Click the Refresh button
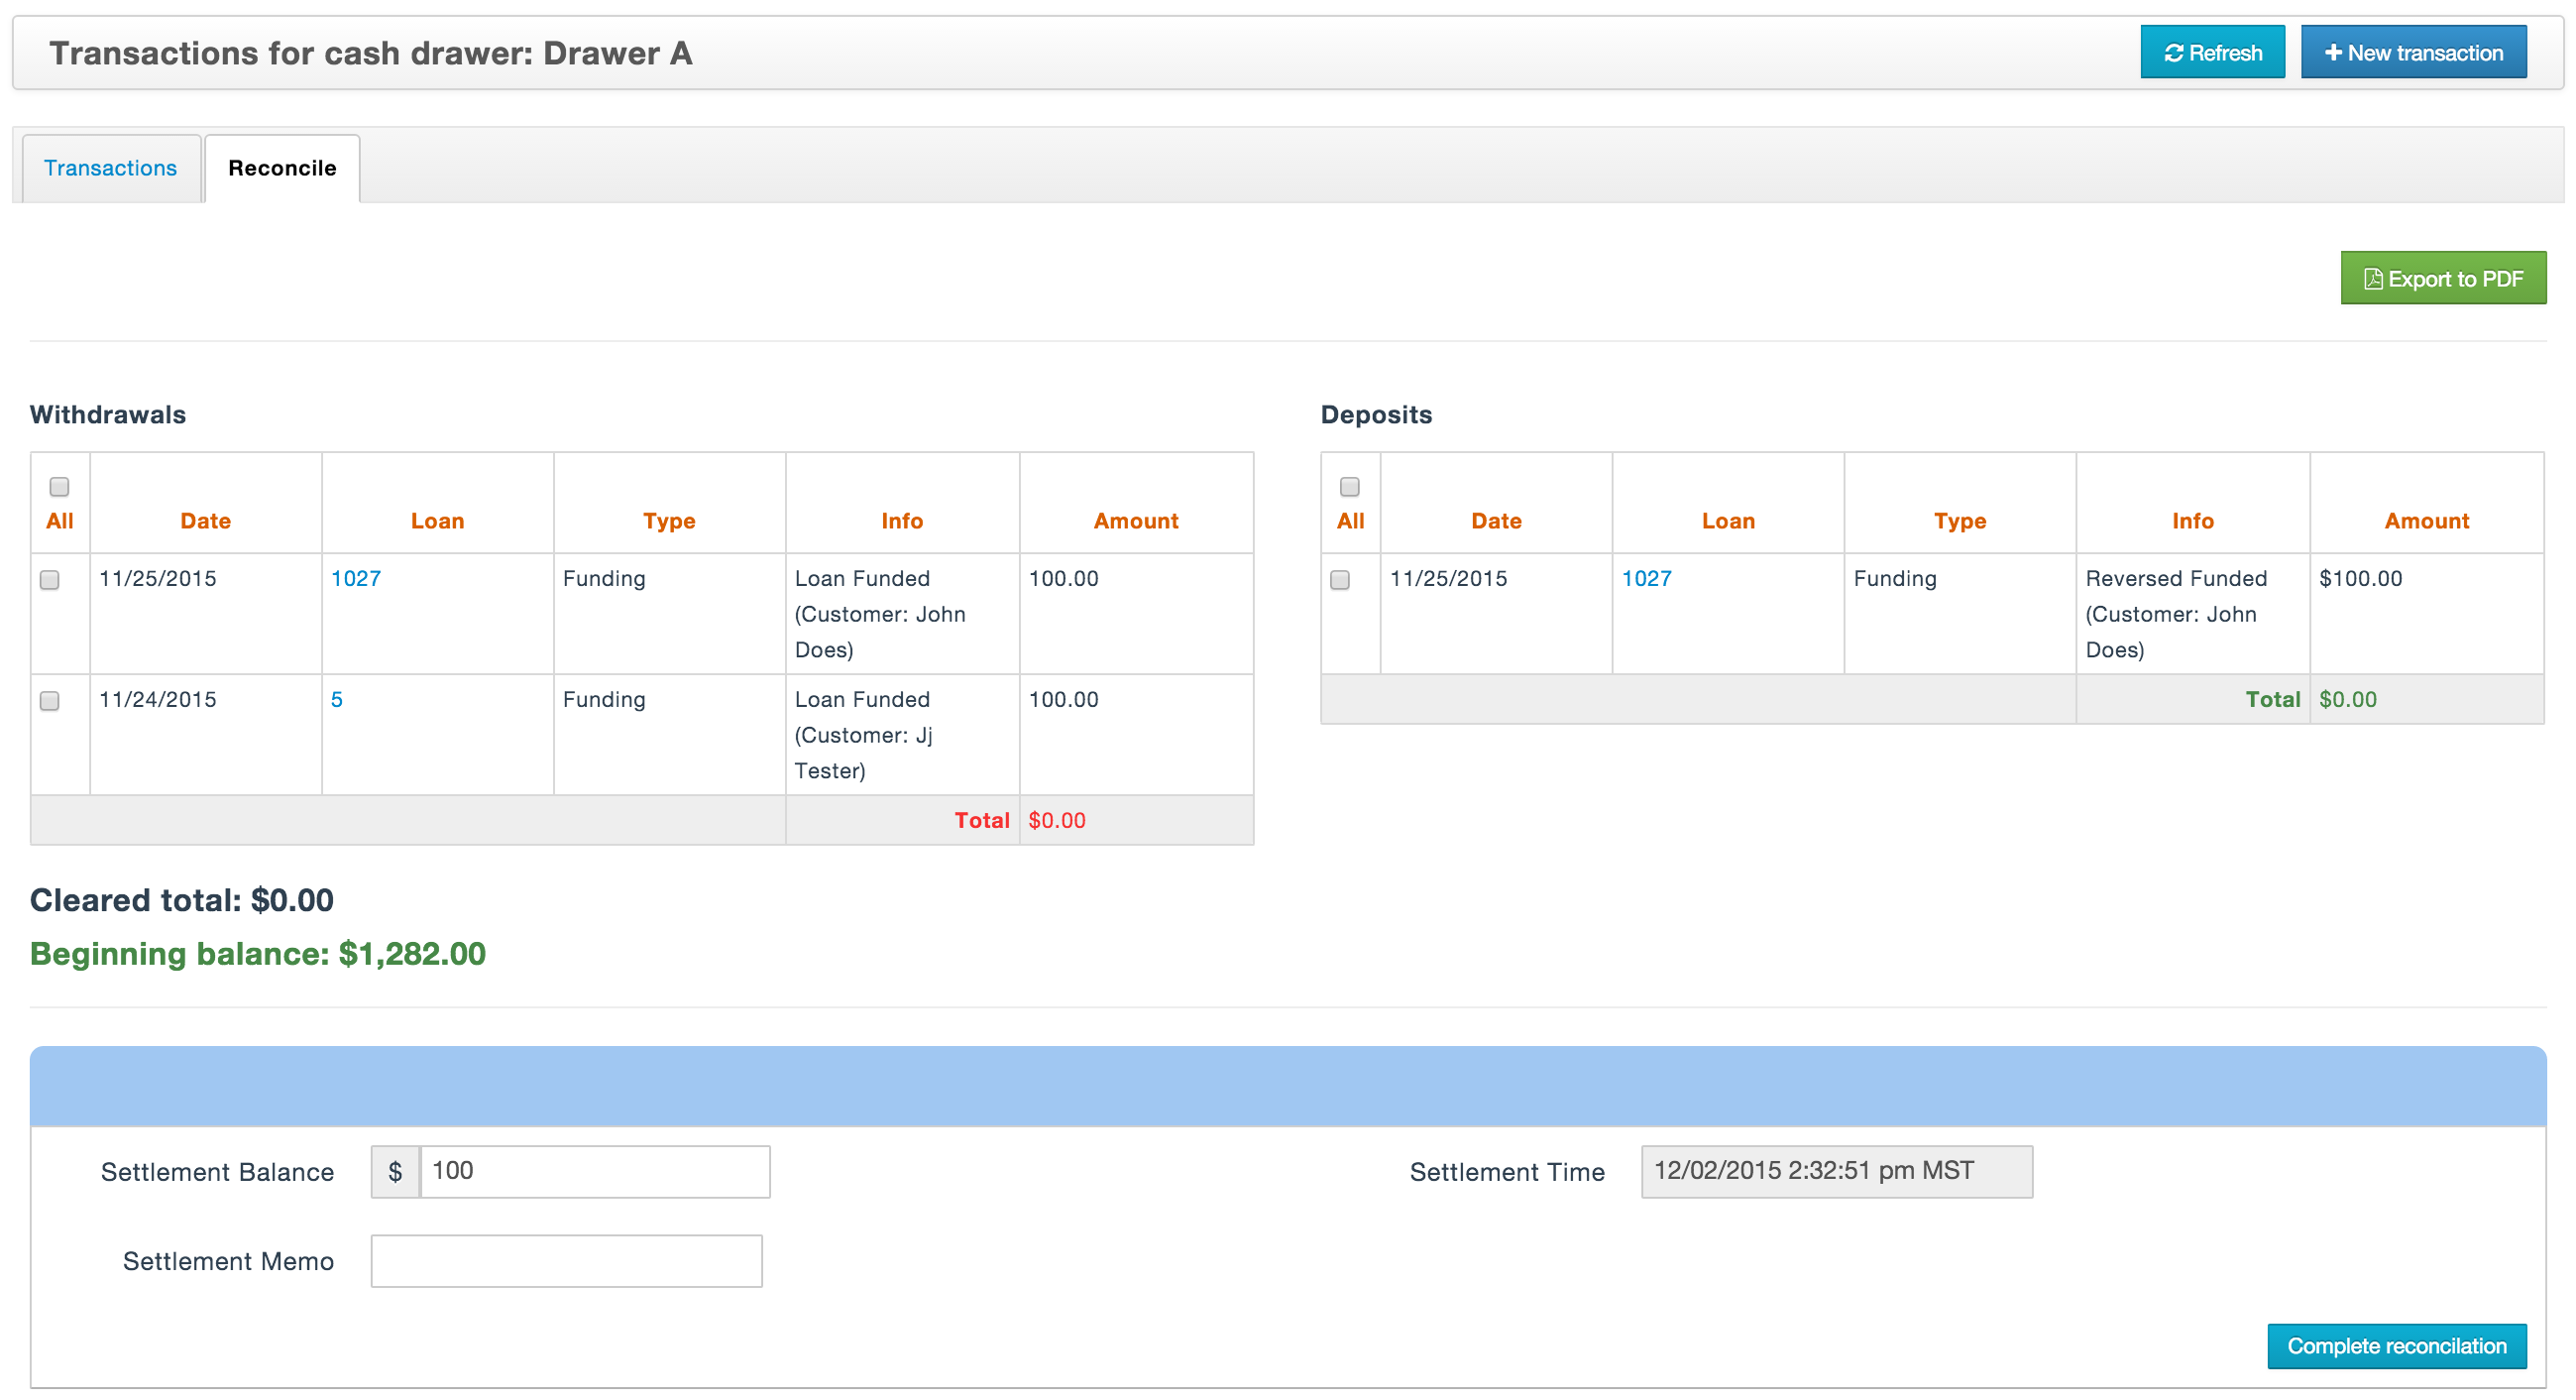Image resolution: width=2576 pixels, height=1400 pixels. click(x=2212, y=52)
